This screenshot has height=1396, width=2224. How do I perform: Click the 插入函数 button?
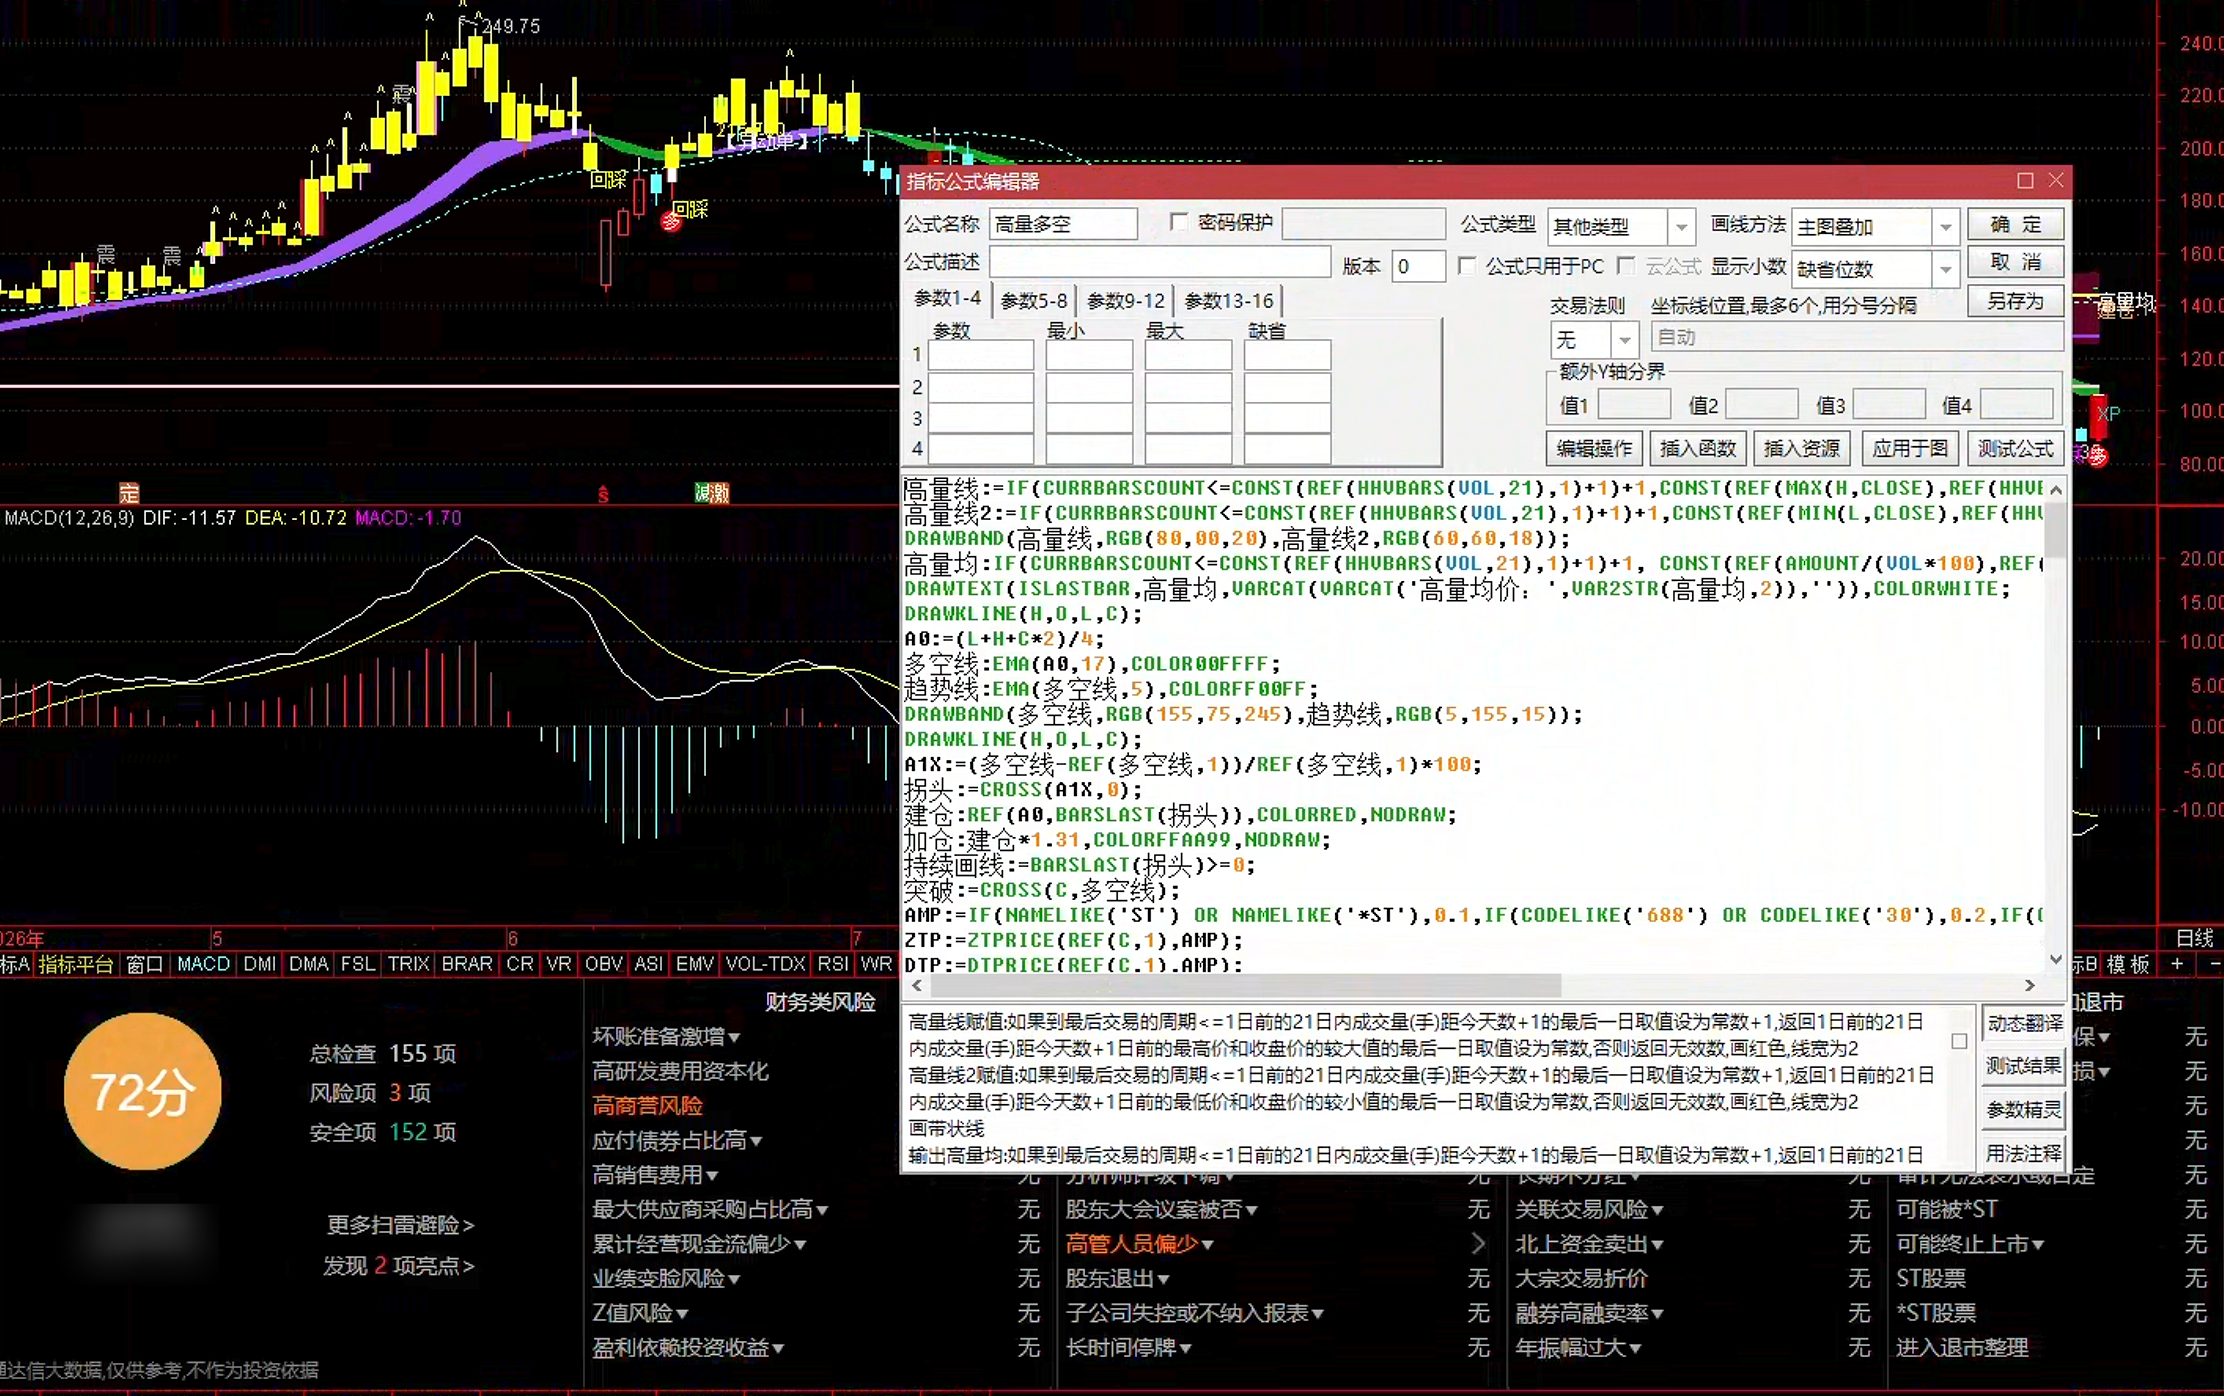(1697, 449)
